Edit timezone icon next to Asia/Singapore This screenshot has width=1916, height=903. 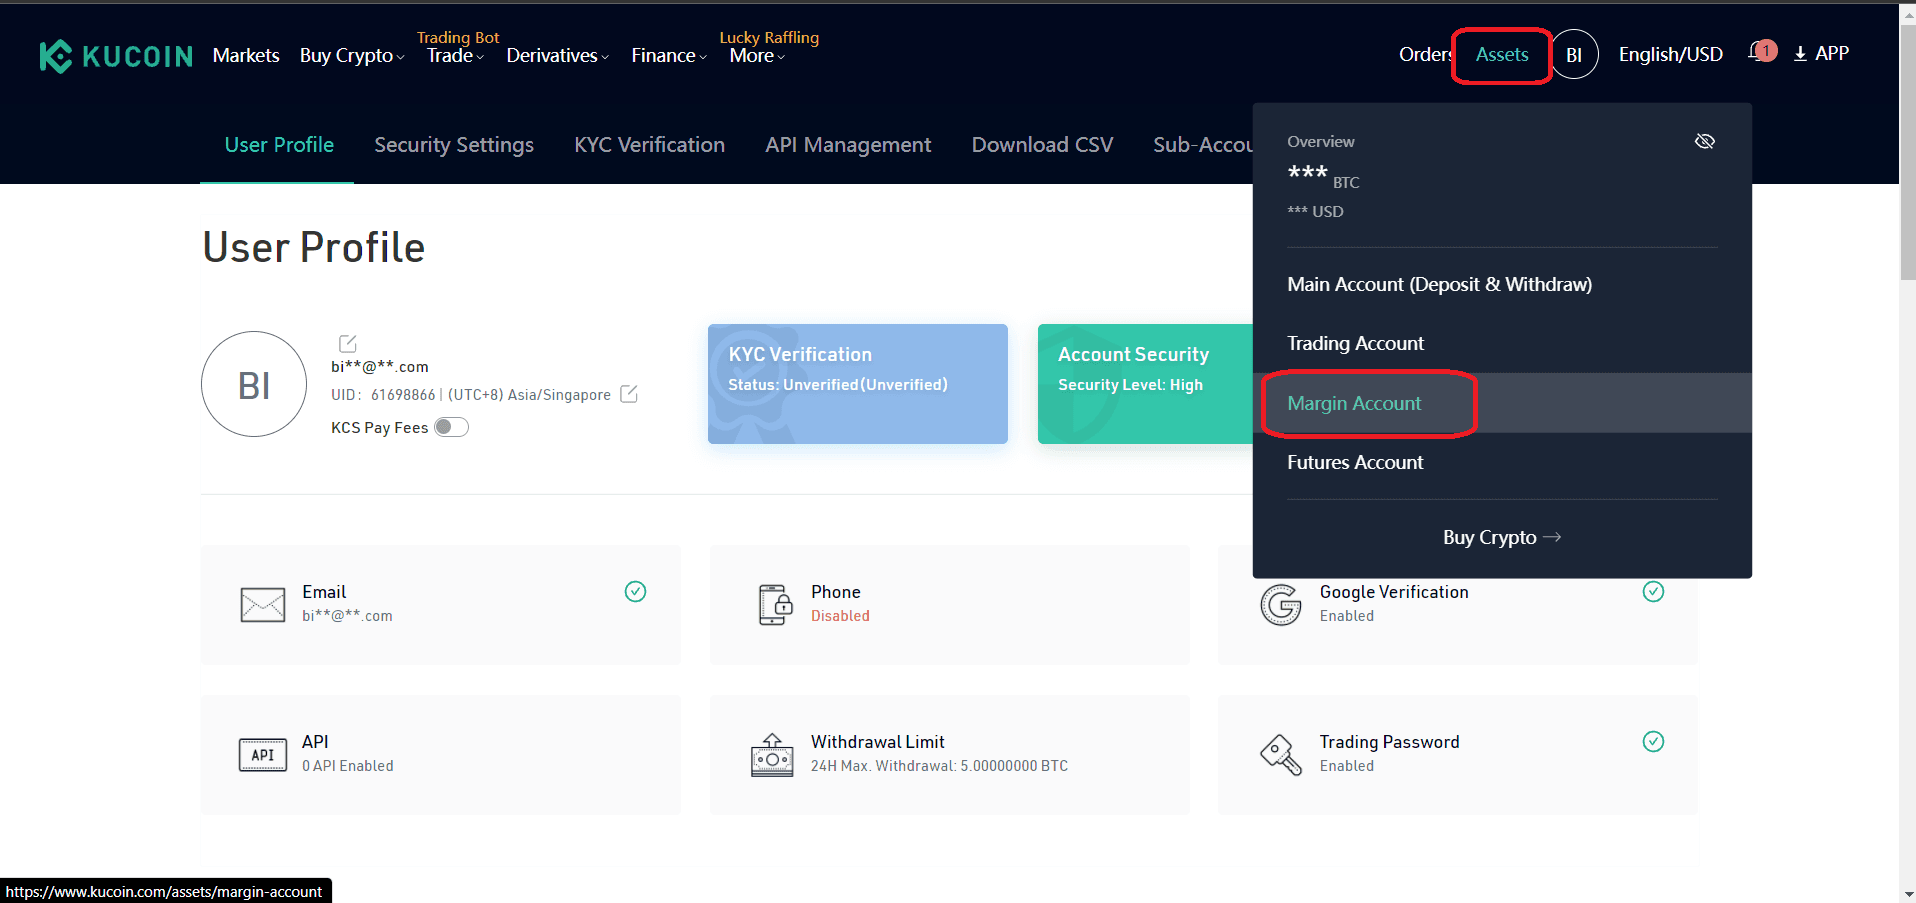coord(629,393)
